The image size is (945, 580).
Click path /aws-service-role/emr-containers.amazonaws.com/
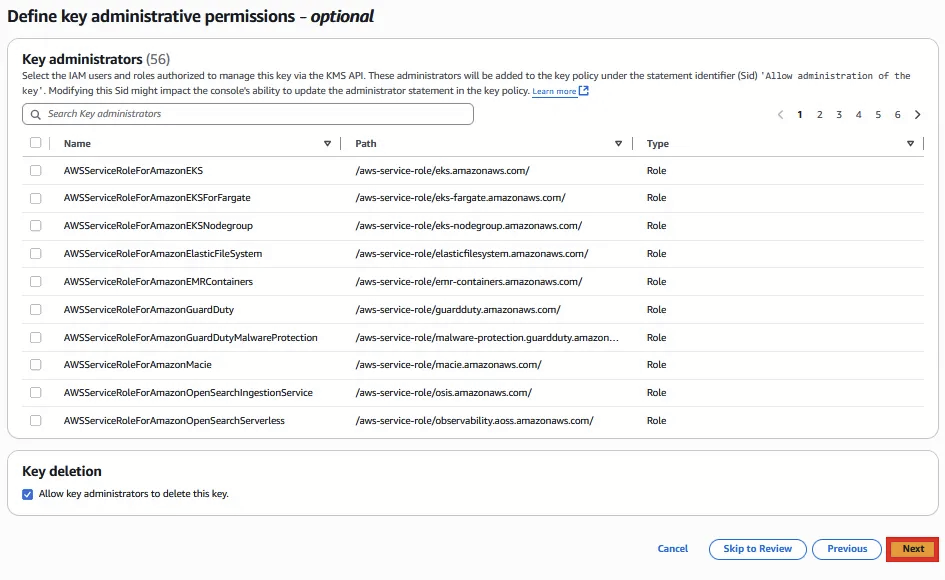point(468,282)
